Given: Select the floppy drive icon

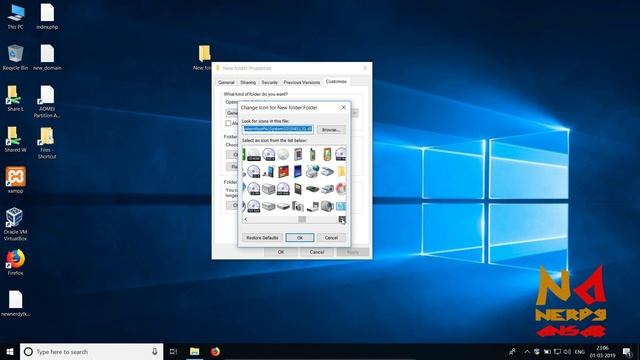Looking at the screenshot, I should (312, 207).
